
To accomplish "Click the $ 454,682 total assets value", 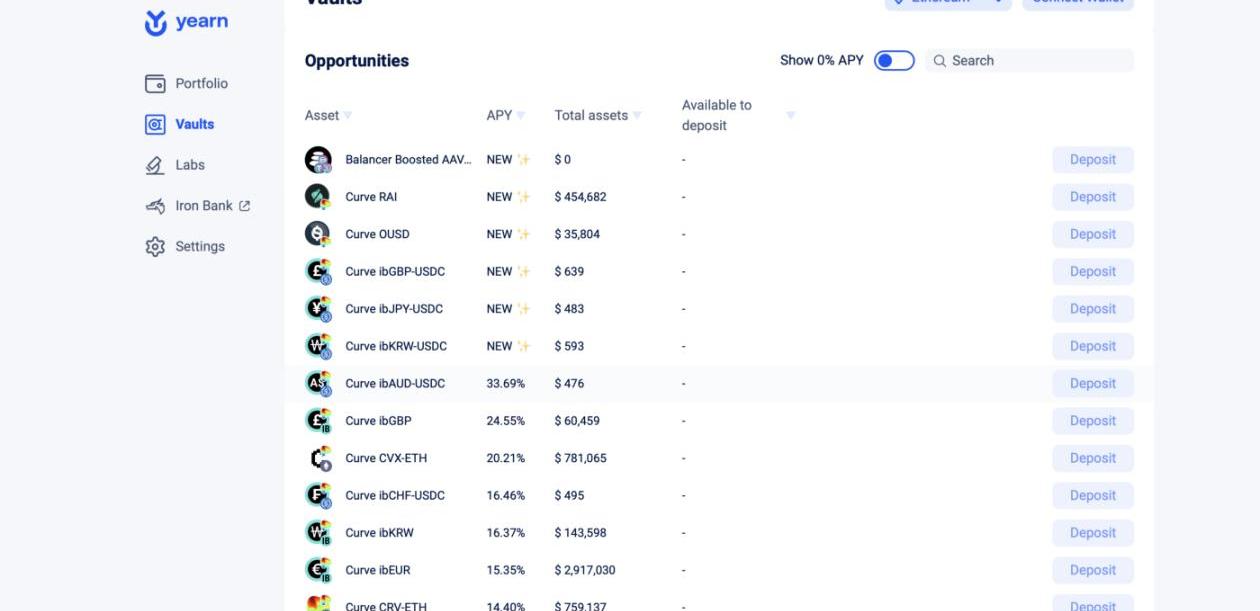I will 581,197.
